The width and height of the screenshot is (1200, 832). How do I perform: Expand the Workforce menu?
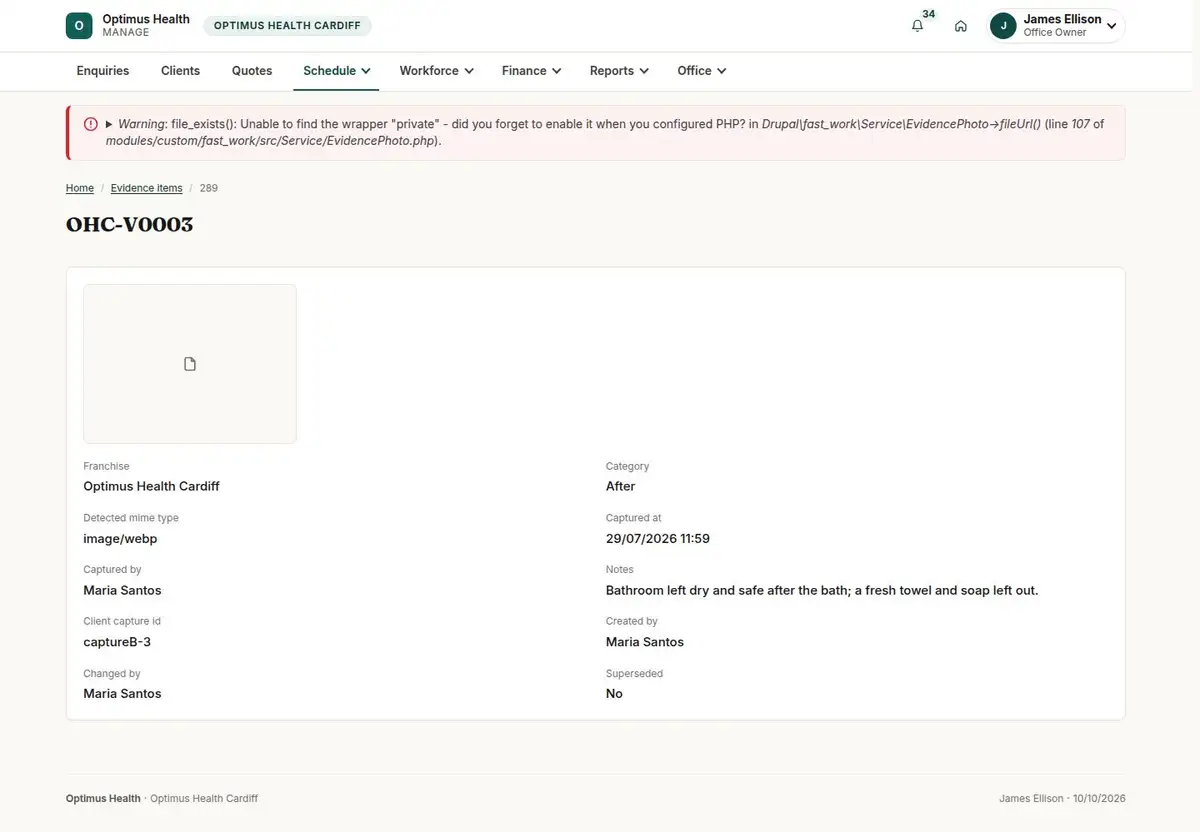tap(436, 71)
